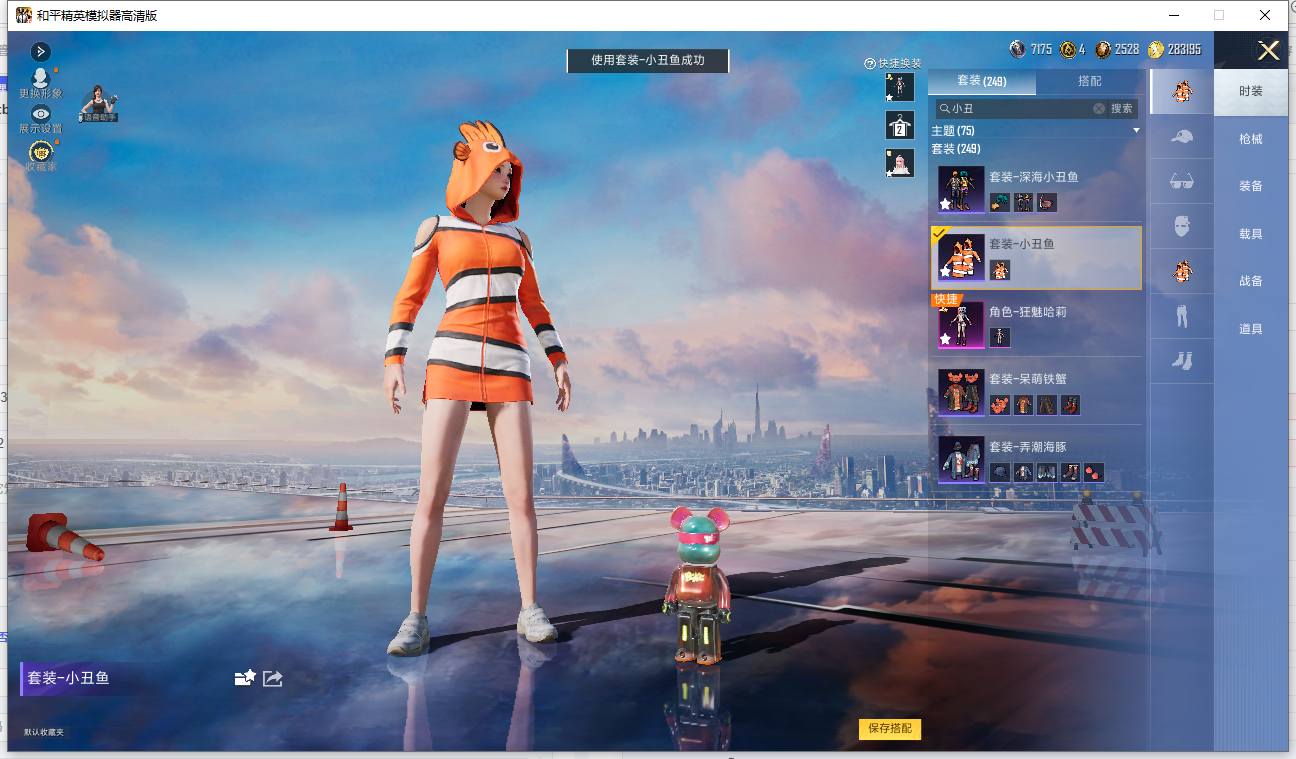Open the 道具 items tab
This screenshot has width=1296, height=759.
pyautogui.click(x=1251, y=329)
